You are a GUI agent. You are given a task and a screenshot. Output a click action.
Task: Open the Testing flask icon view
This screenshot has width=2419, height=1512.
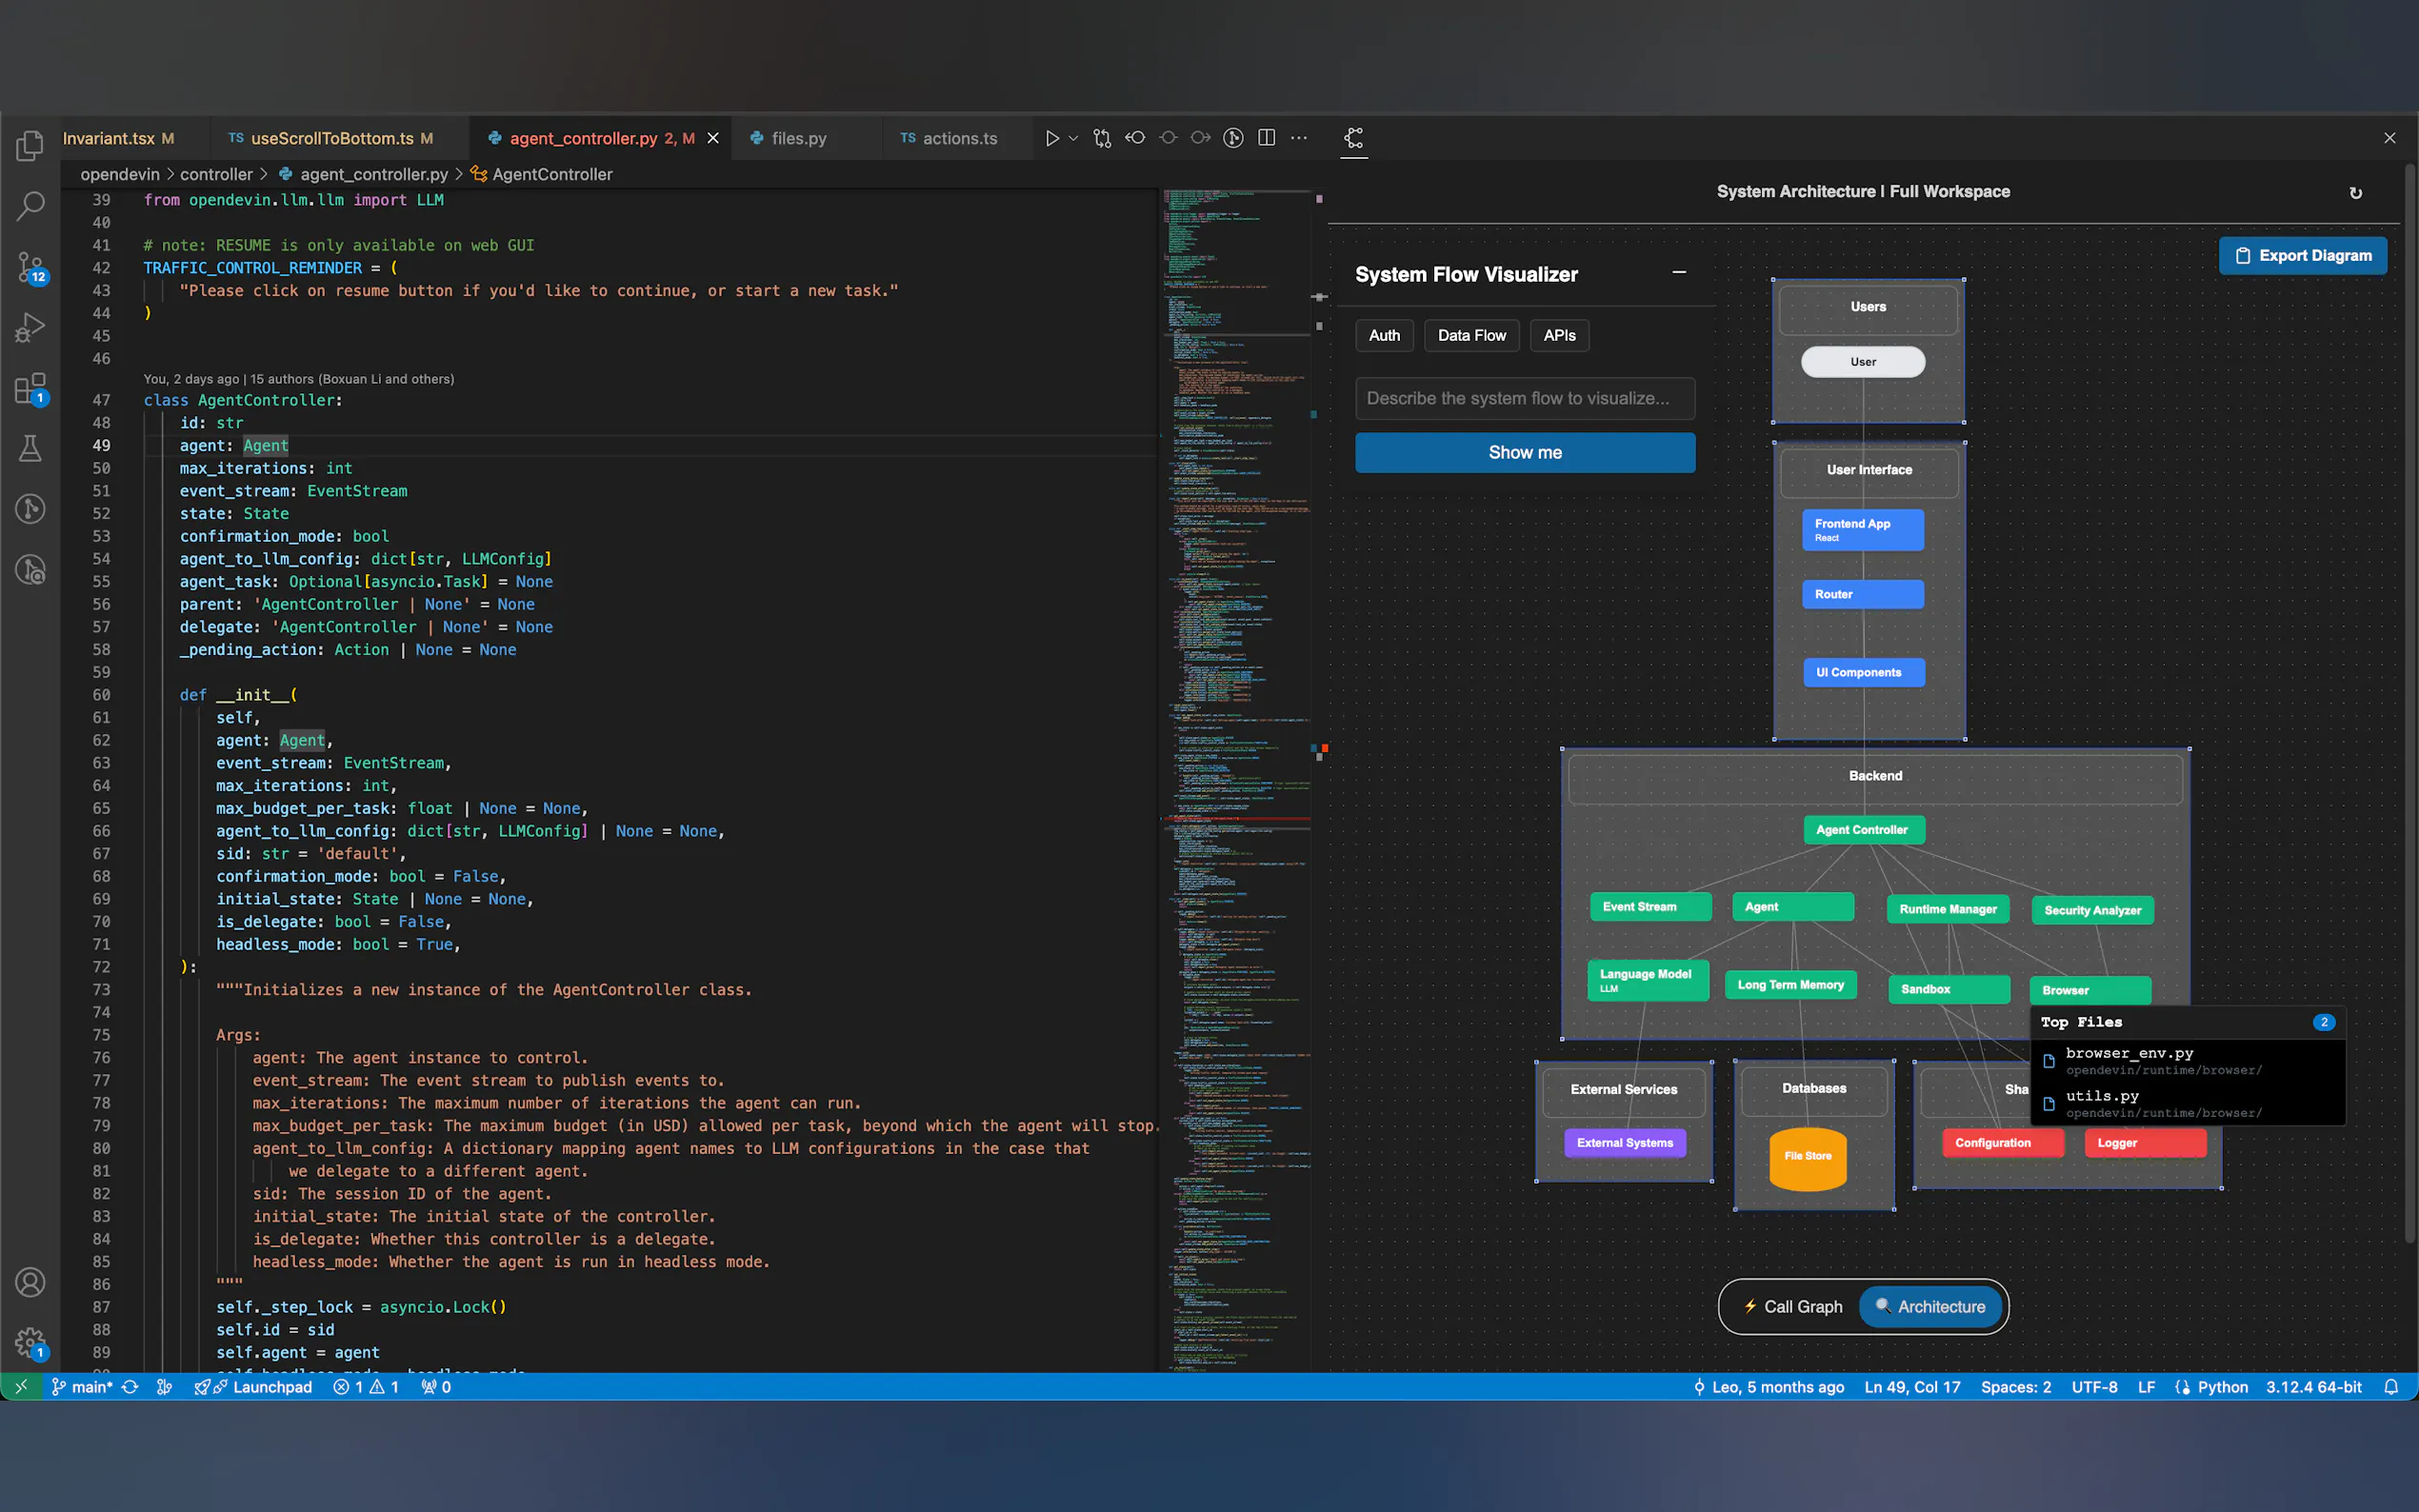coord(30,448)
